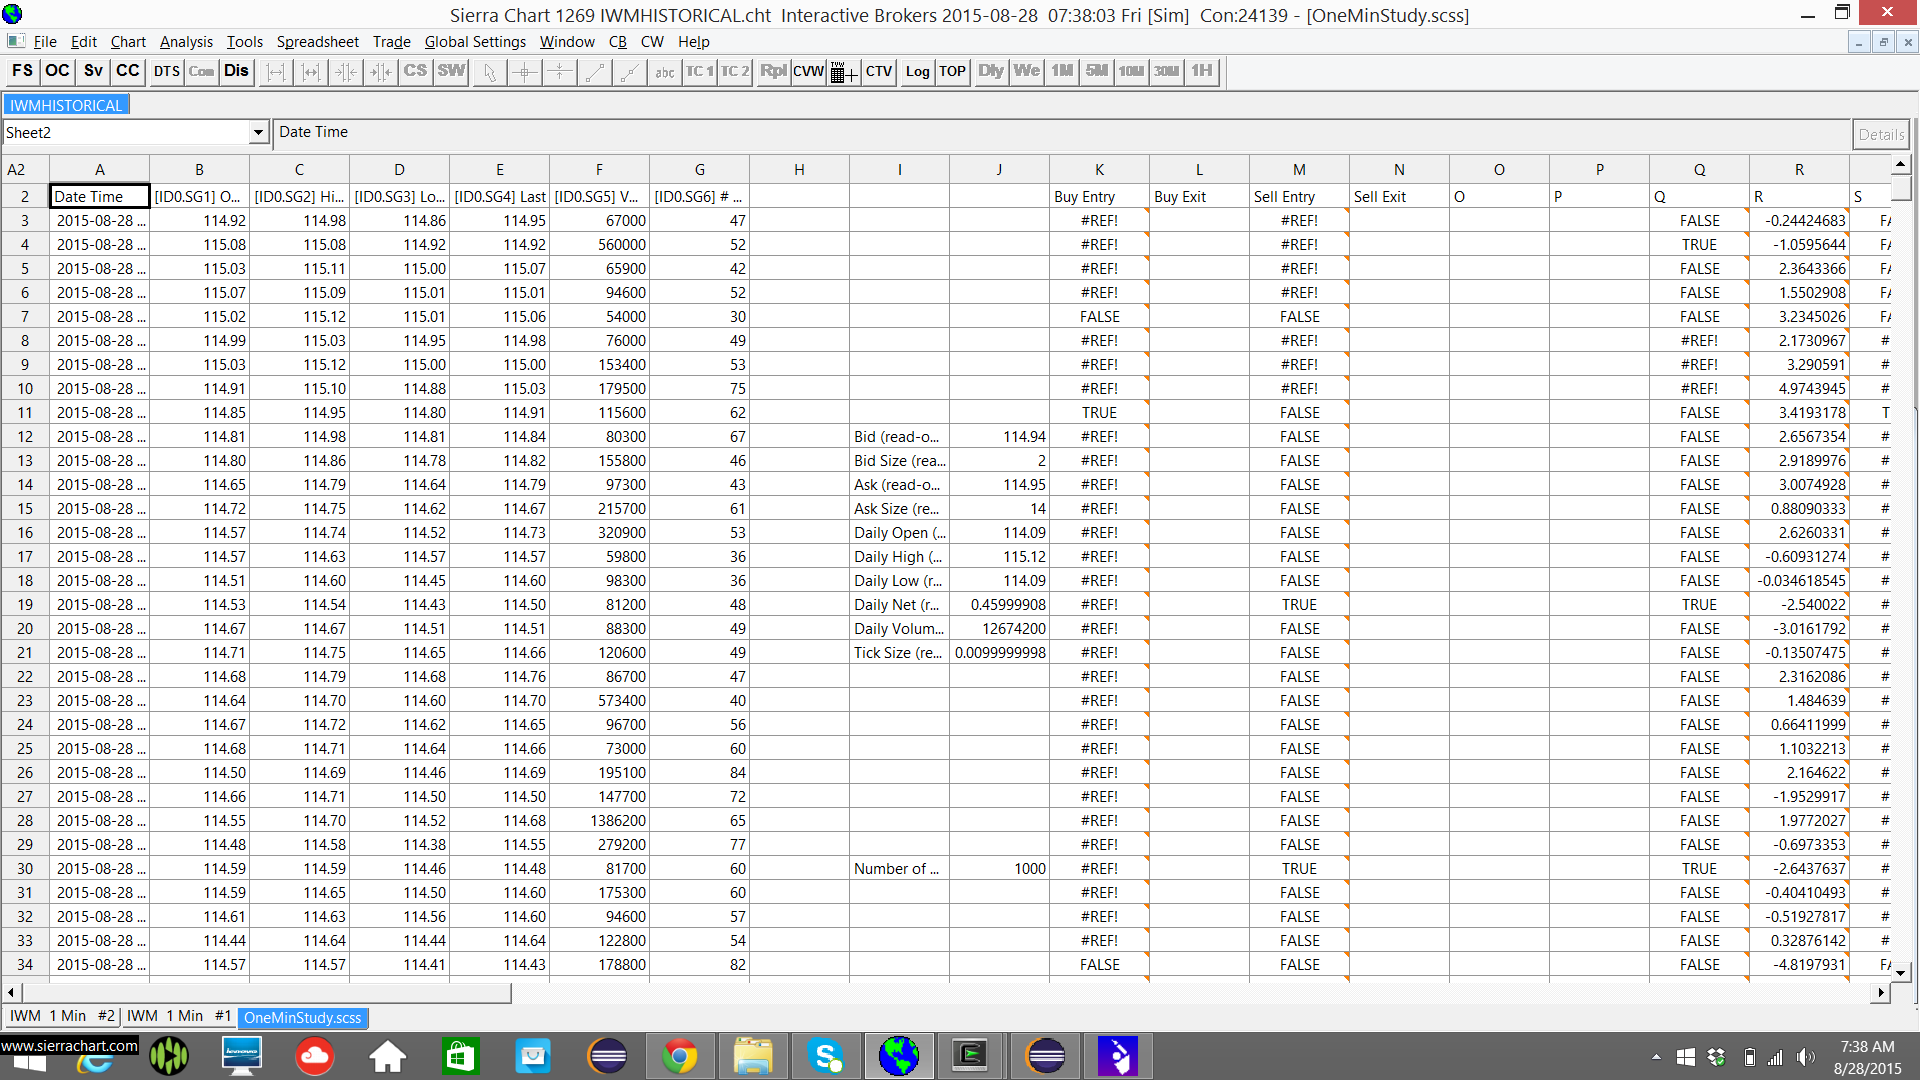Open Google Chrome from the taskbar

[x=680, y=1056]
